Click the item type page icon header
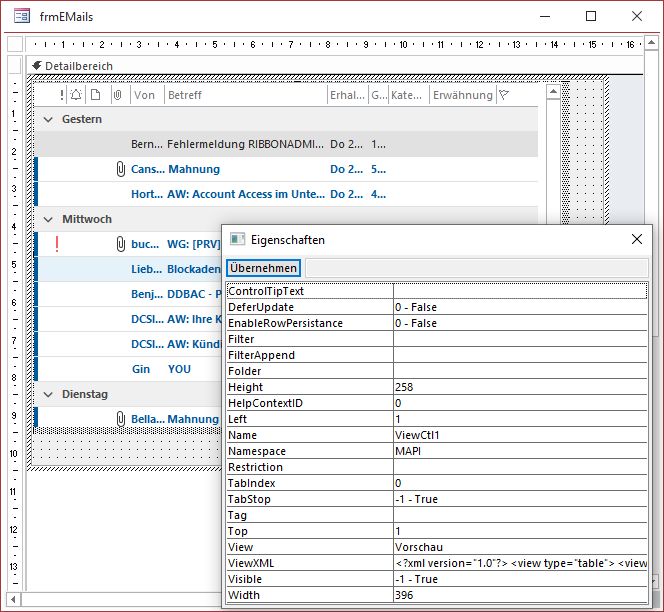 coord(95,95)
